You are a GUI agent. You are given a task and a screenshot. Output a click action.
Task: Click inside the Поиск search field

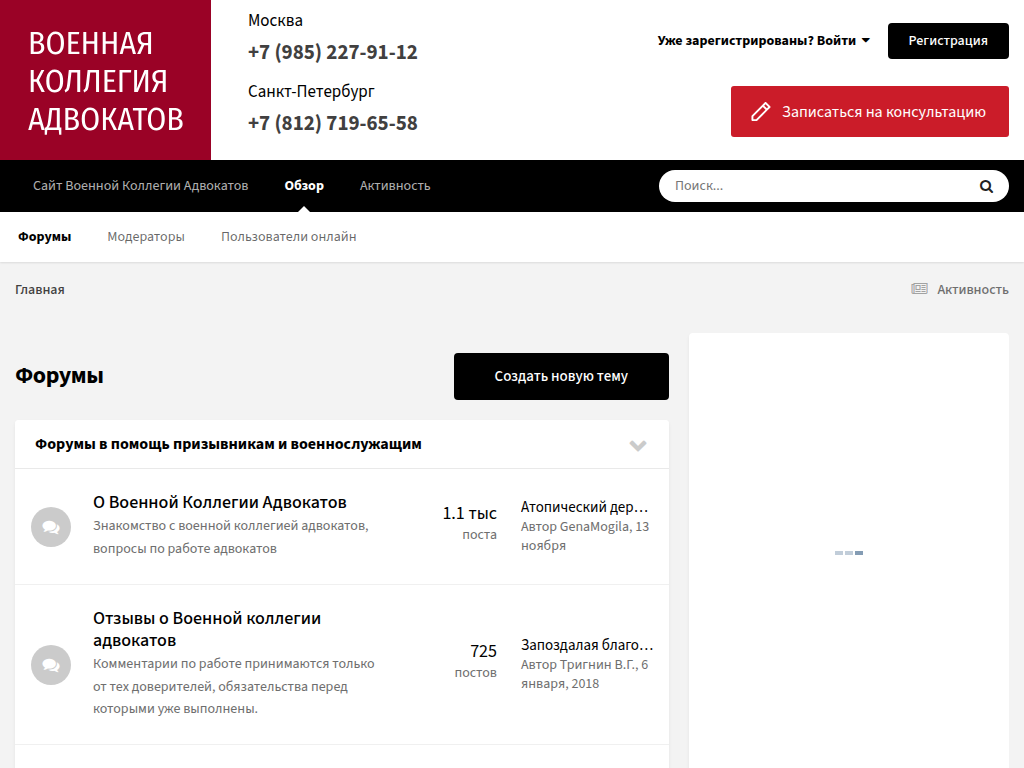tap(815, 186)
